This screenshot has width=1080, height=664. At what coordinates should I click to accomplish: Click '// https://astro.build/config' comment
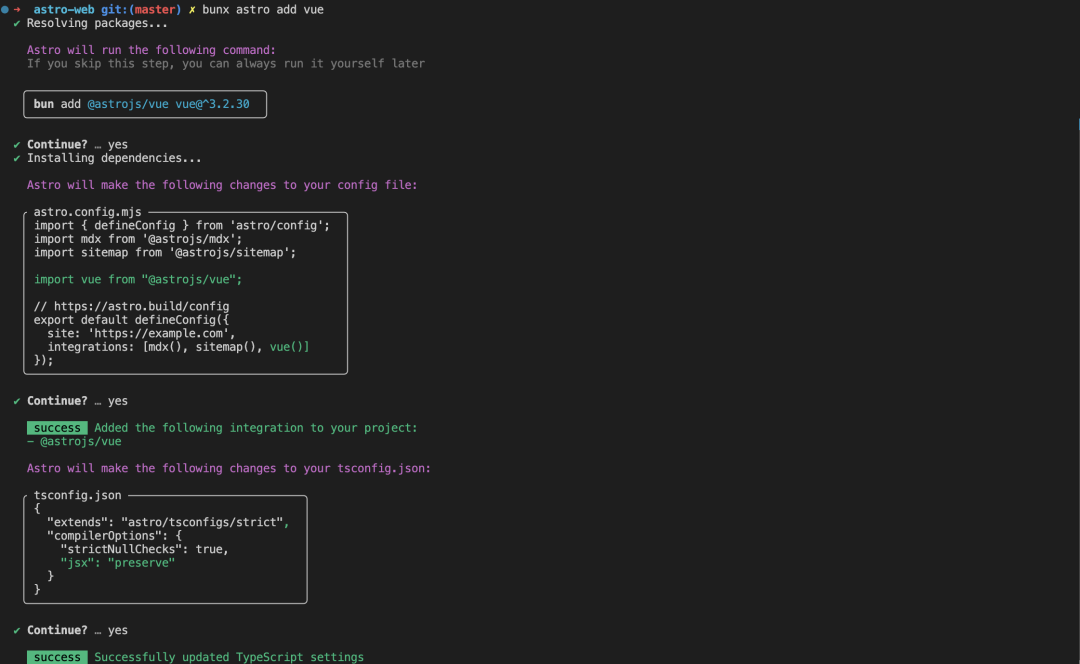click(x=132, y=307)
